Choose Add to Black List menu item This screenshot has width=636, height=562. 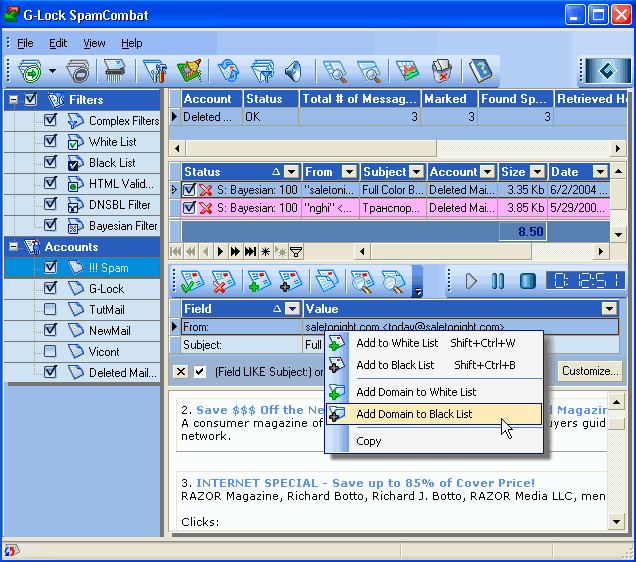[434, 365]
